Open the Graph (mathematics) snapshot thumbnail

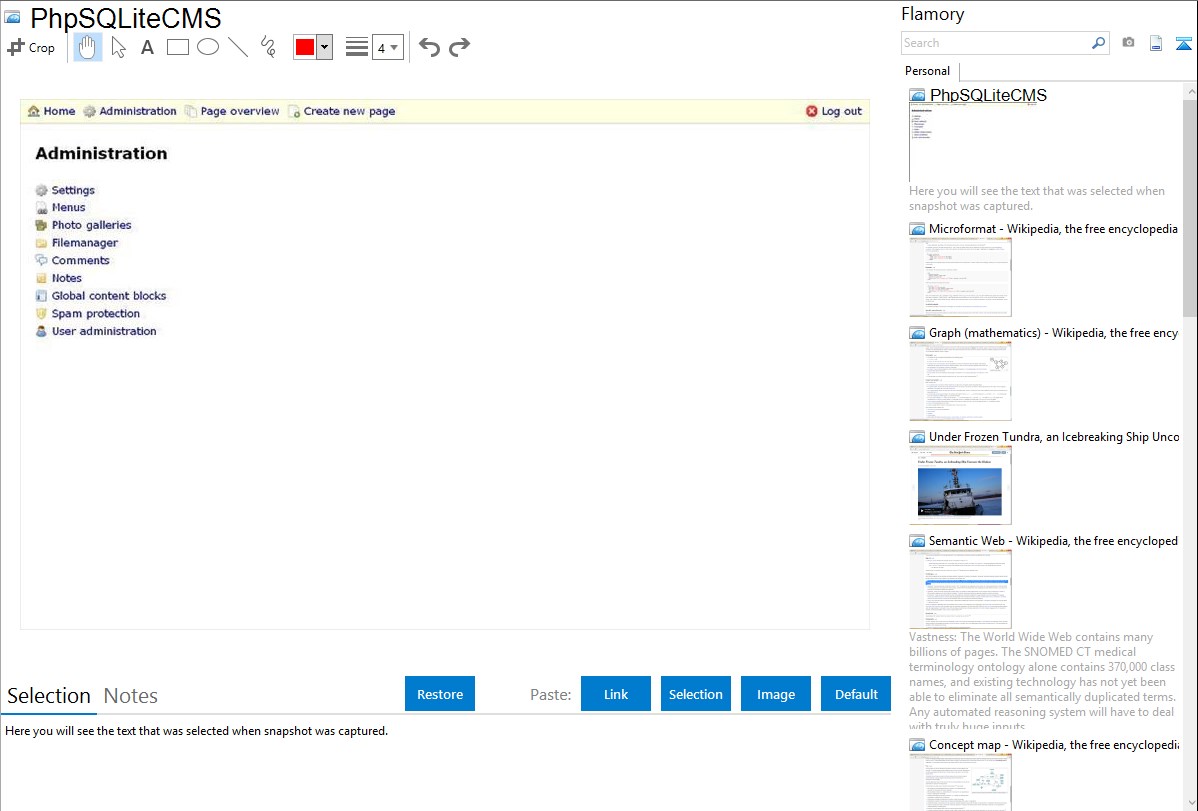[x=960, y=381]
